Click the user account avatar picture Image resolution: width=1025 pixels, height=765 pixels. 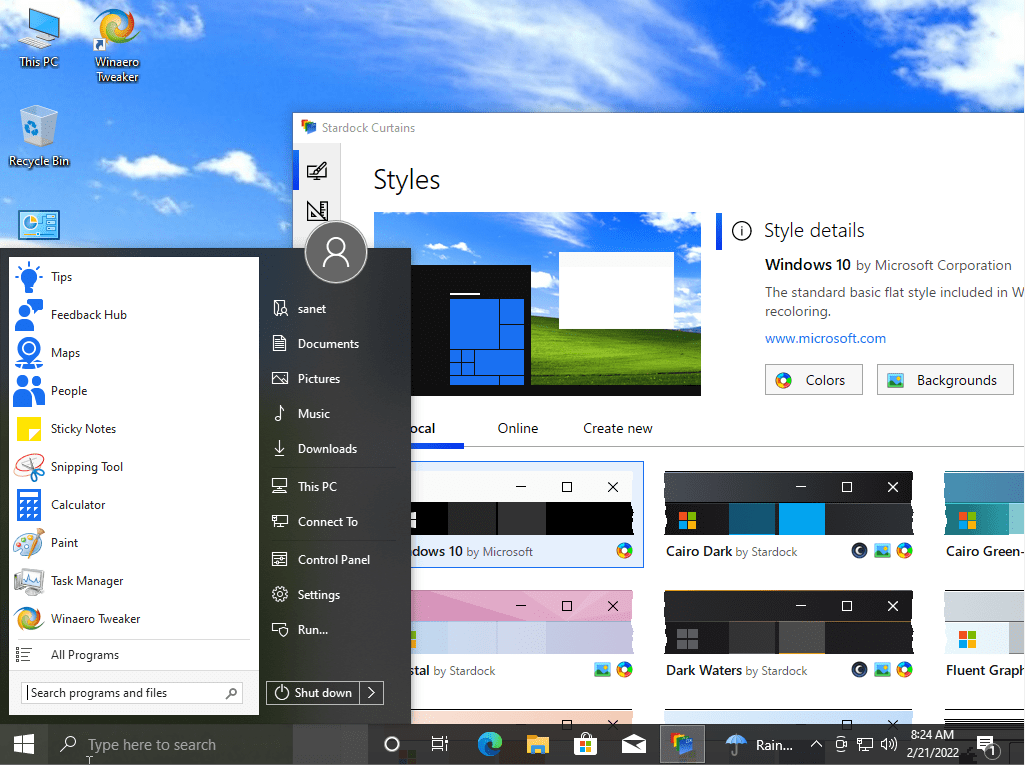(336, 252)
